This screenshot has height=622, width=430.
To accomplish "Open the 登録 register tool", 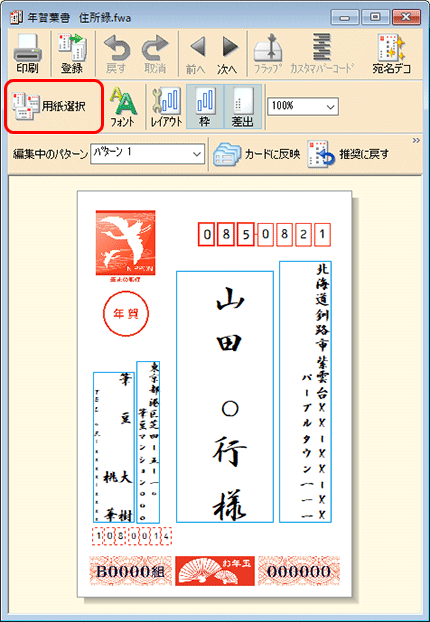I will 72,54.
